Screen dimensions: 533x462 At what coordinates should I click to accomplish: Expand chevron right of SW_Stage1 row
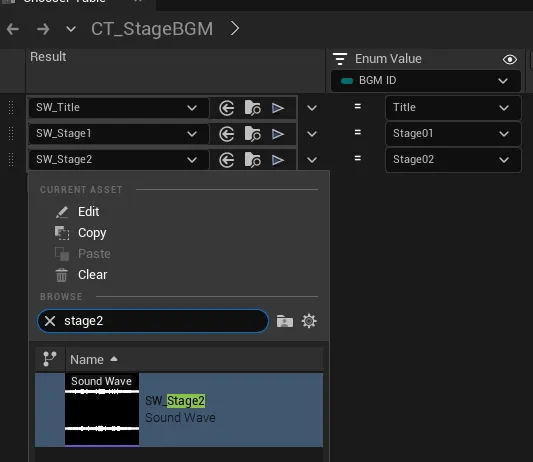click(312, 134)
